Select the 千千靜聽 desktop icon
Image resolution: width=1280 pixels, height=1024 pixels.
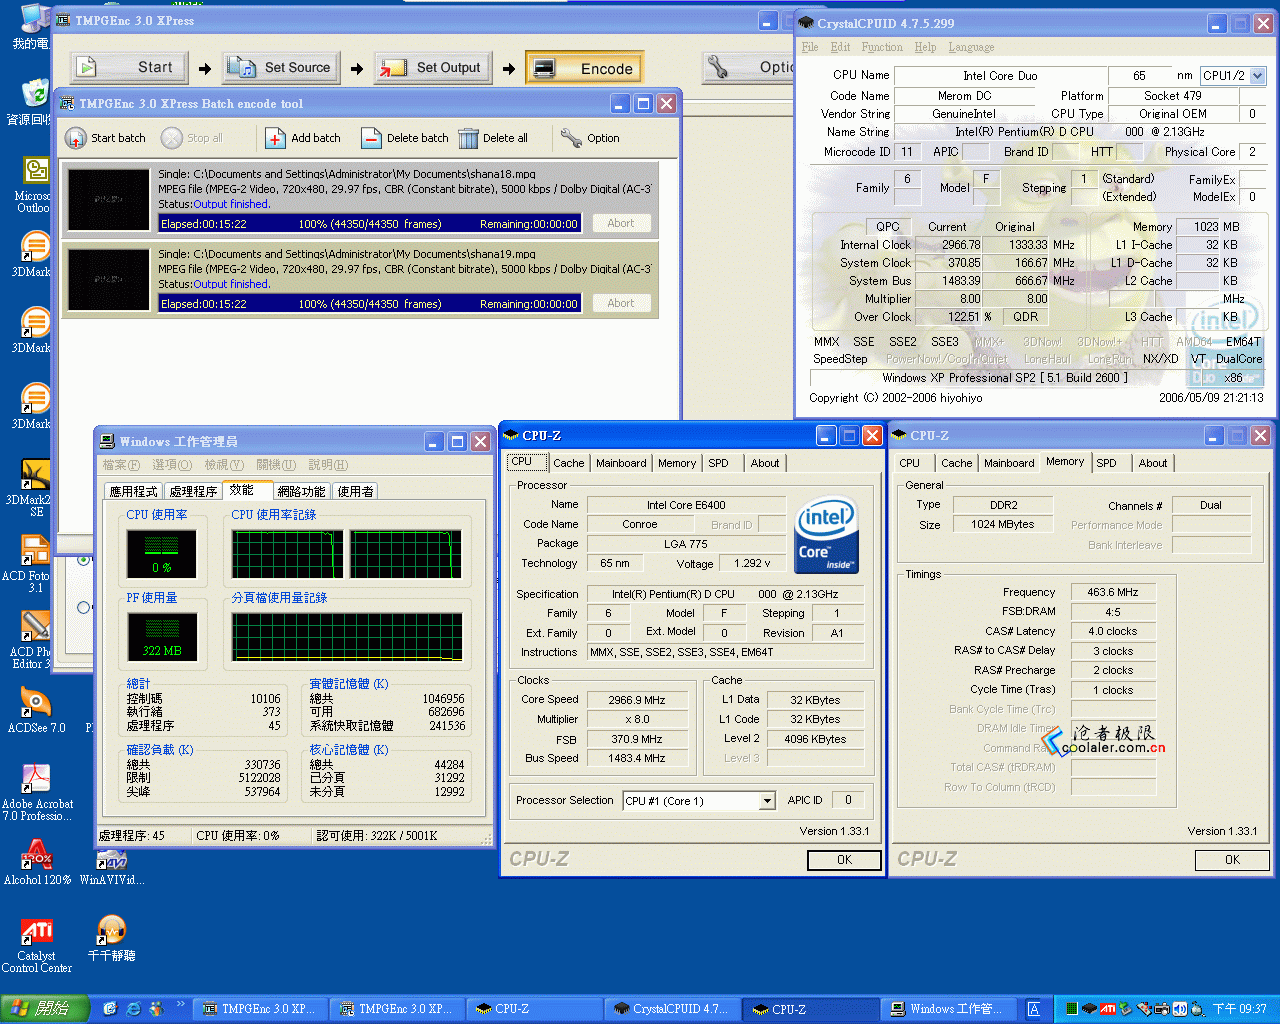click(x=111, y=938)
